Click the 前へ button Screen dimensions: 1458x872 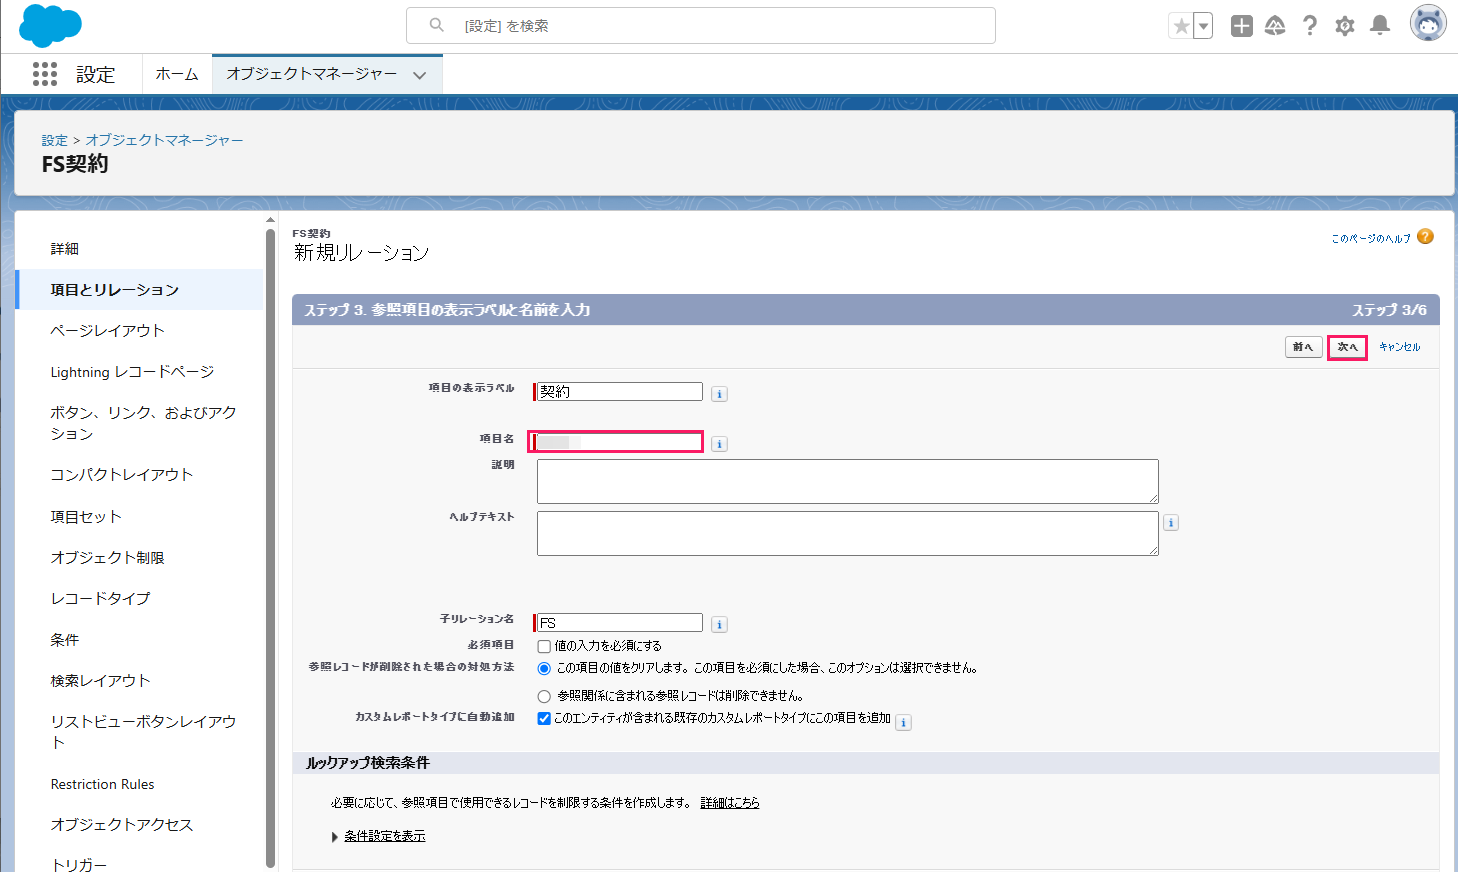(x=1304, y=347)
